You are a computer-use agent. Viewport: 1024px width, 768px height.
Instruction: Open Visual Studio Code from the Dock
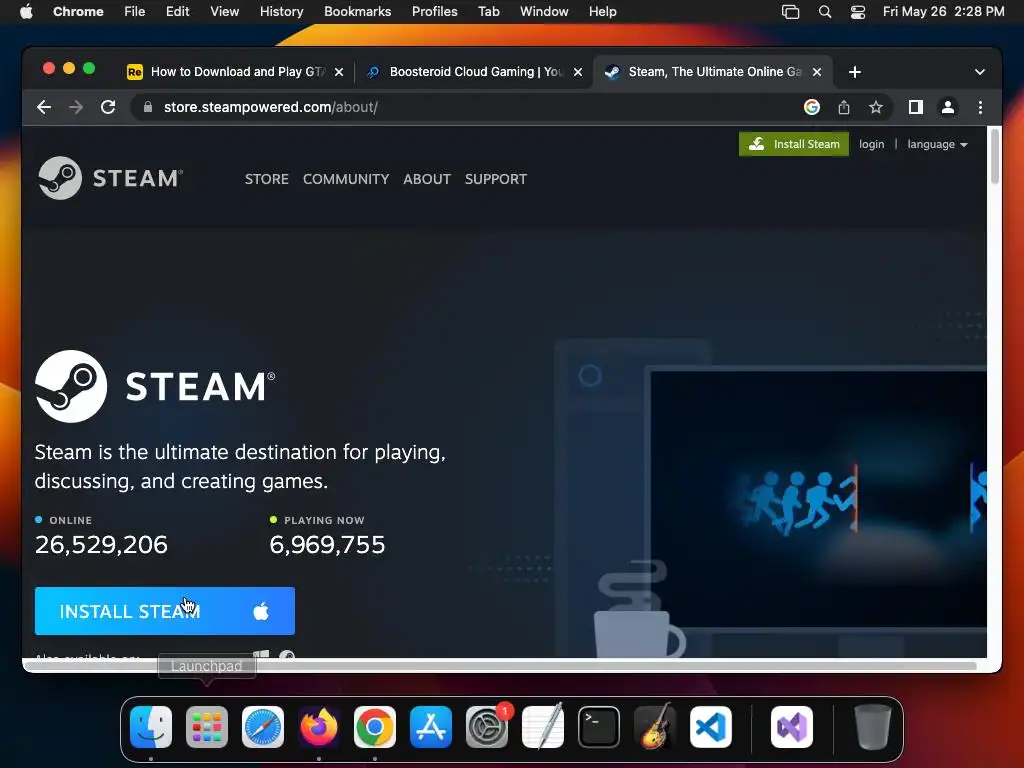click(x=711, y=727)
